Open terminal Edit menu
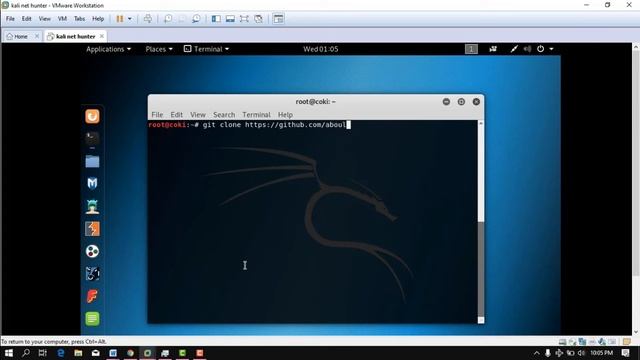The width and height of the screenshot is (640, 360). 176,115
